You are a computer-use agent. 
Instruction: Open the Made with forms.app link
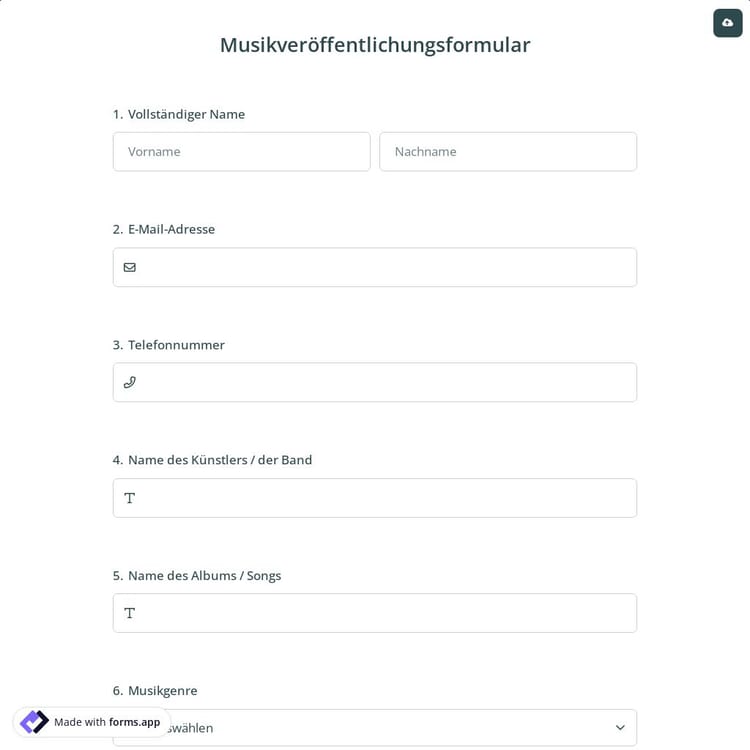pos(107,722)
